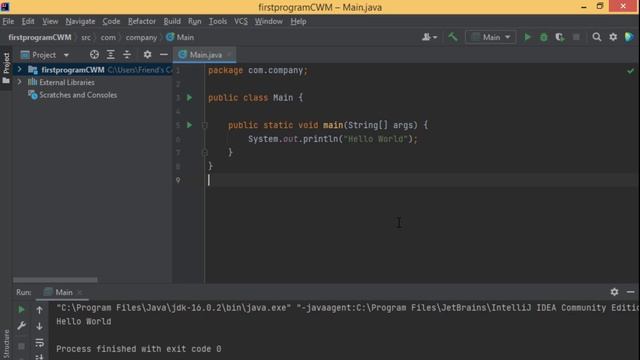
Task: Click the closing fold marker of main method
Action: [205, 153]
